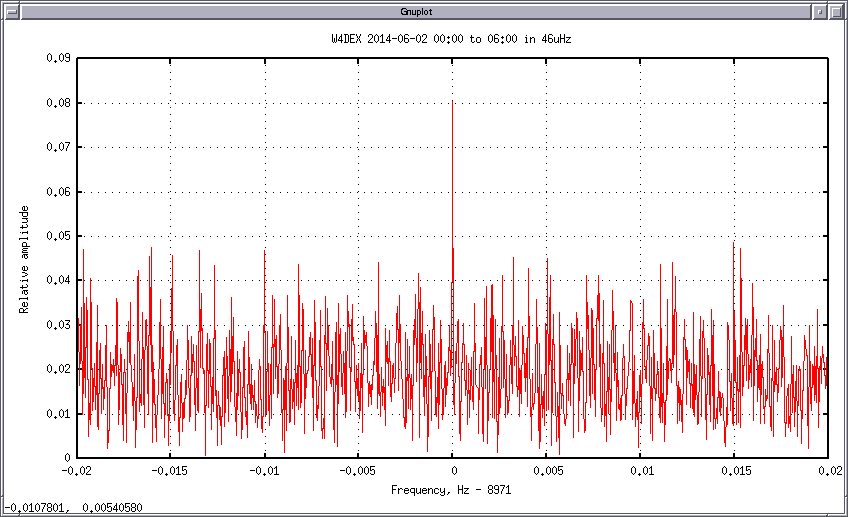The width and height of the screenshot is (848, 517).
Task: Click the x-axis tick label -0.005
Action: coord(358,470)
